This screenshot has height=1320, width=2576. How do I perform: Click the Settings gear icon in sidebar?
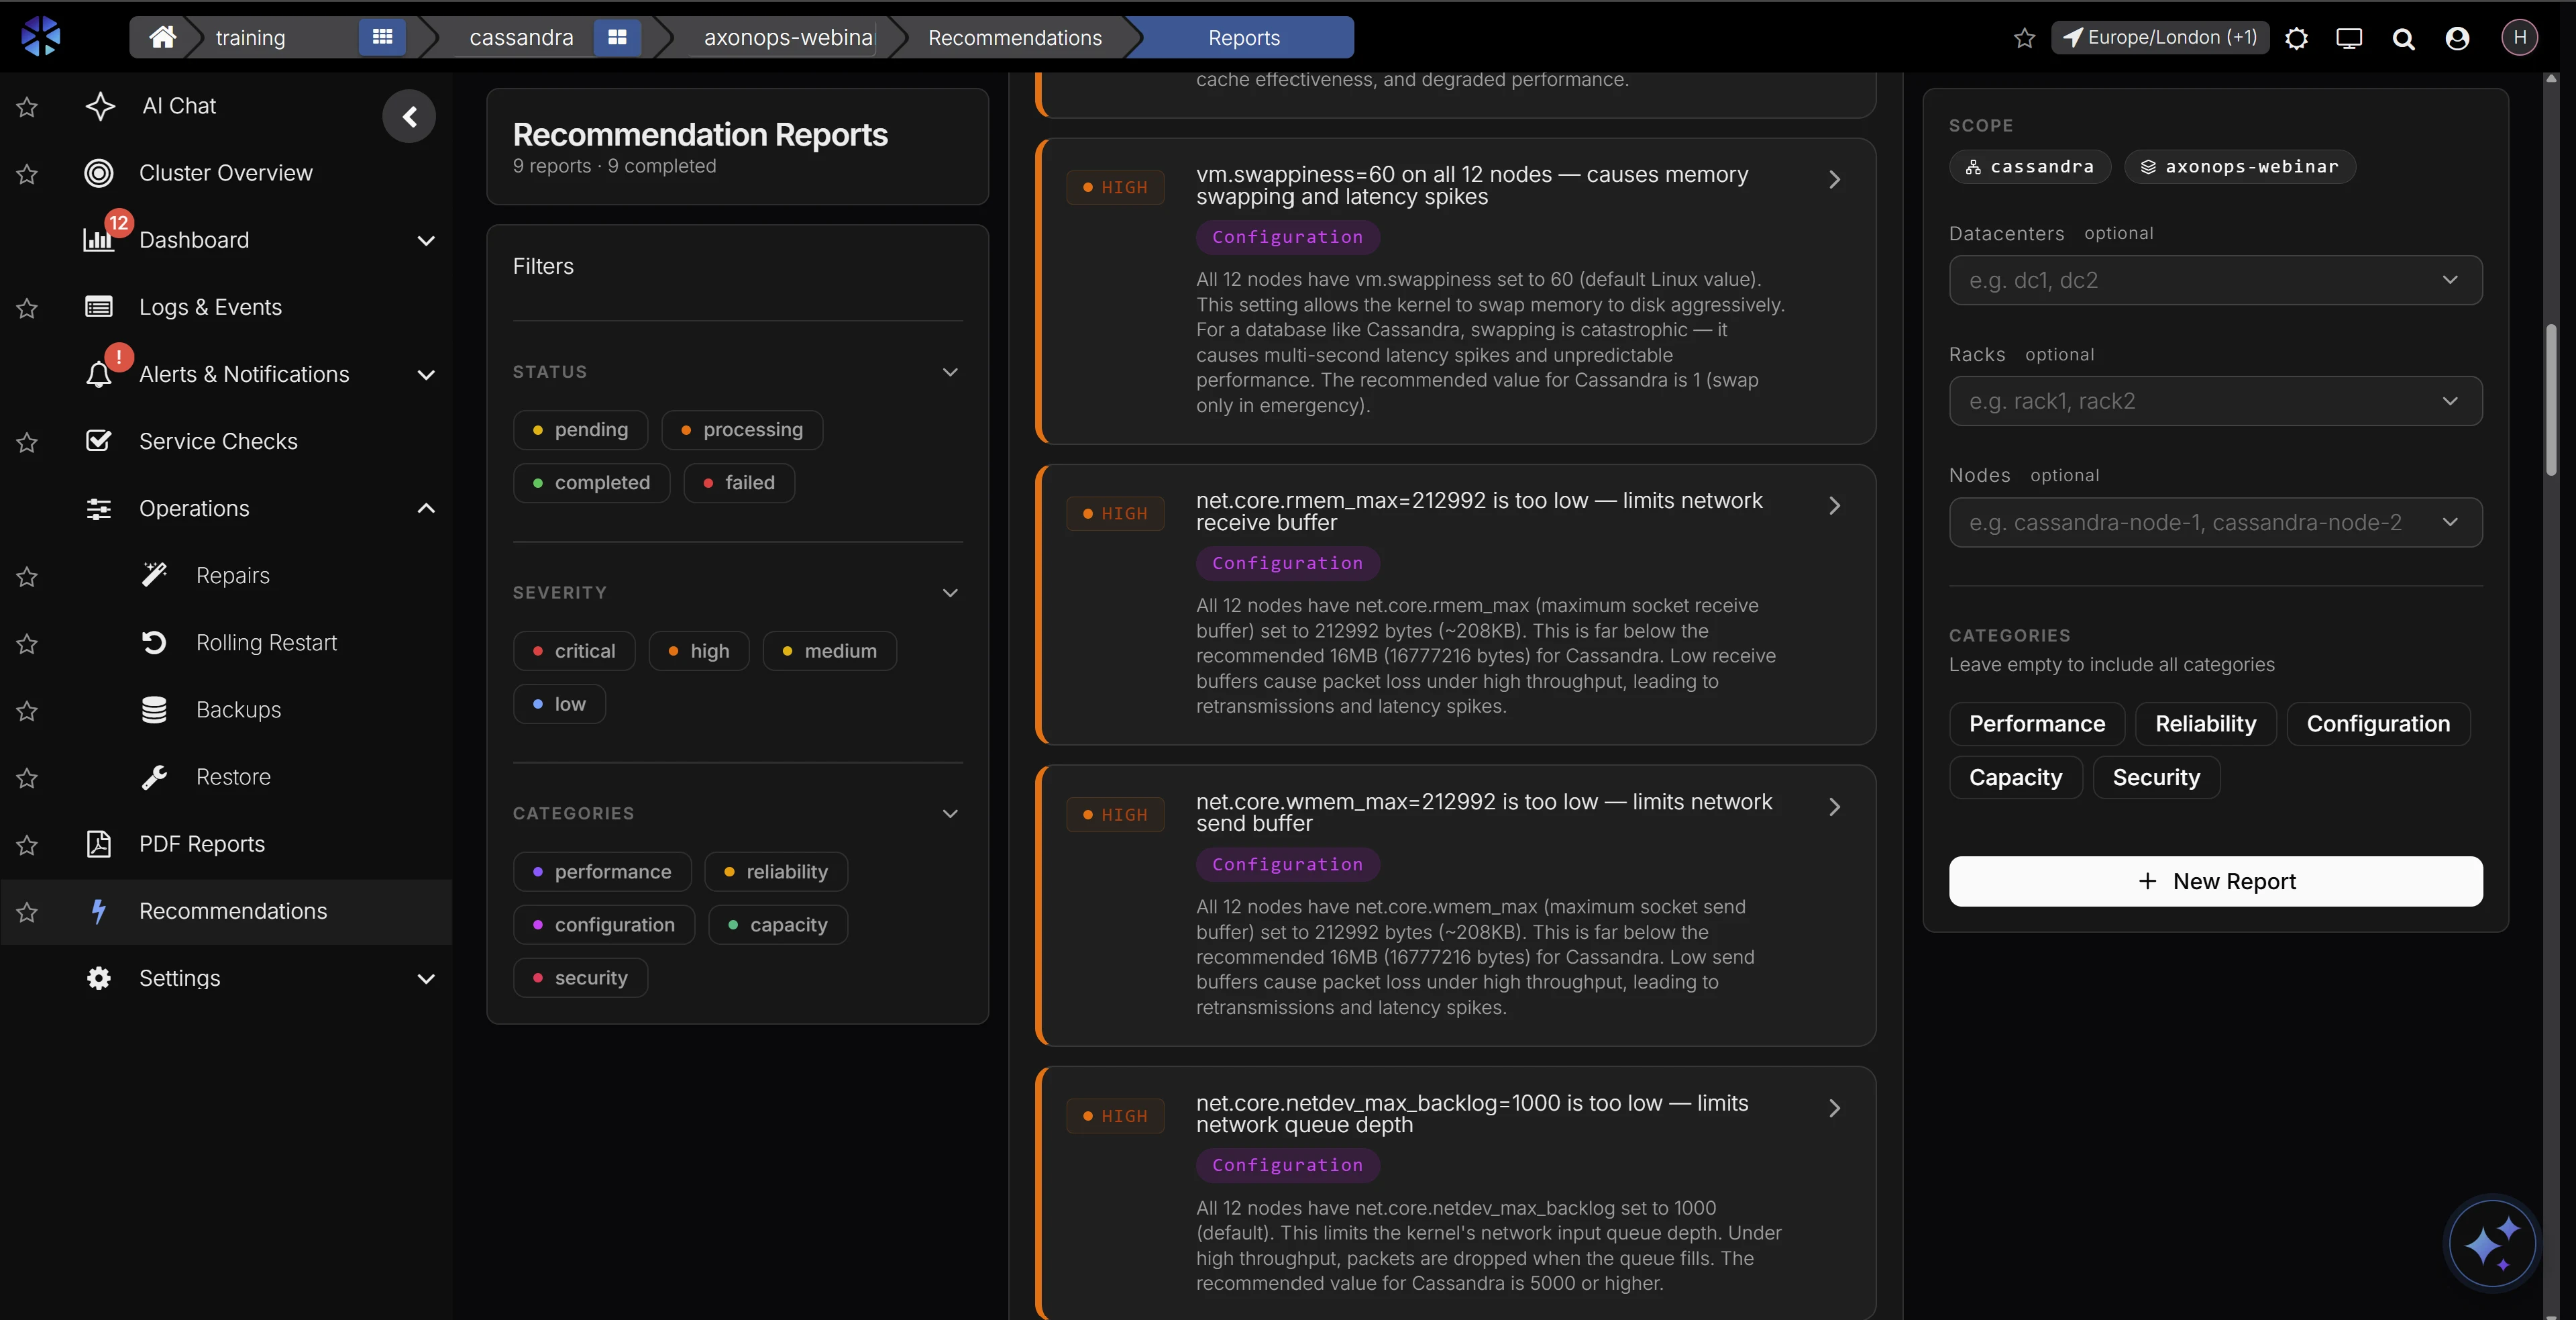point(98,978)
